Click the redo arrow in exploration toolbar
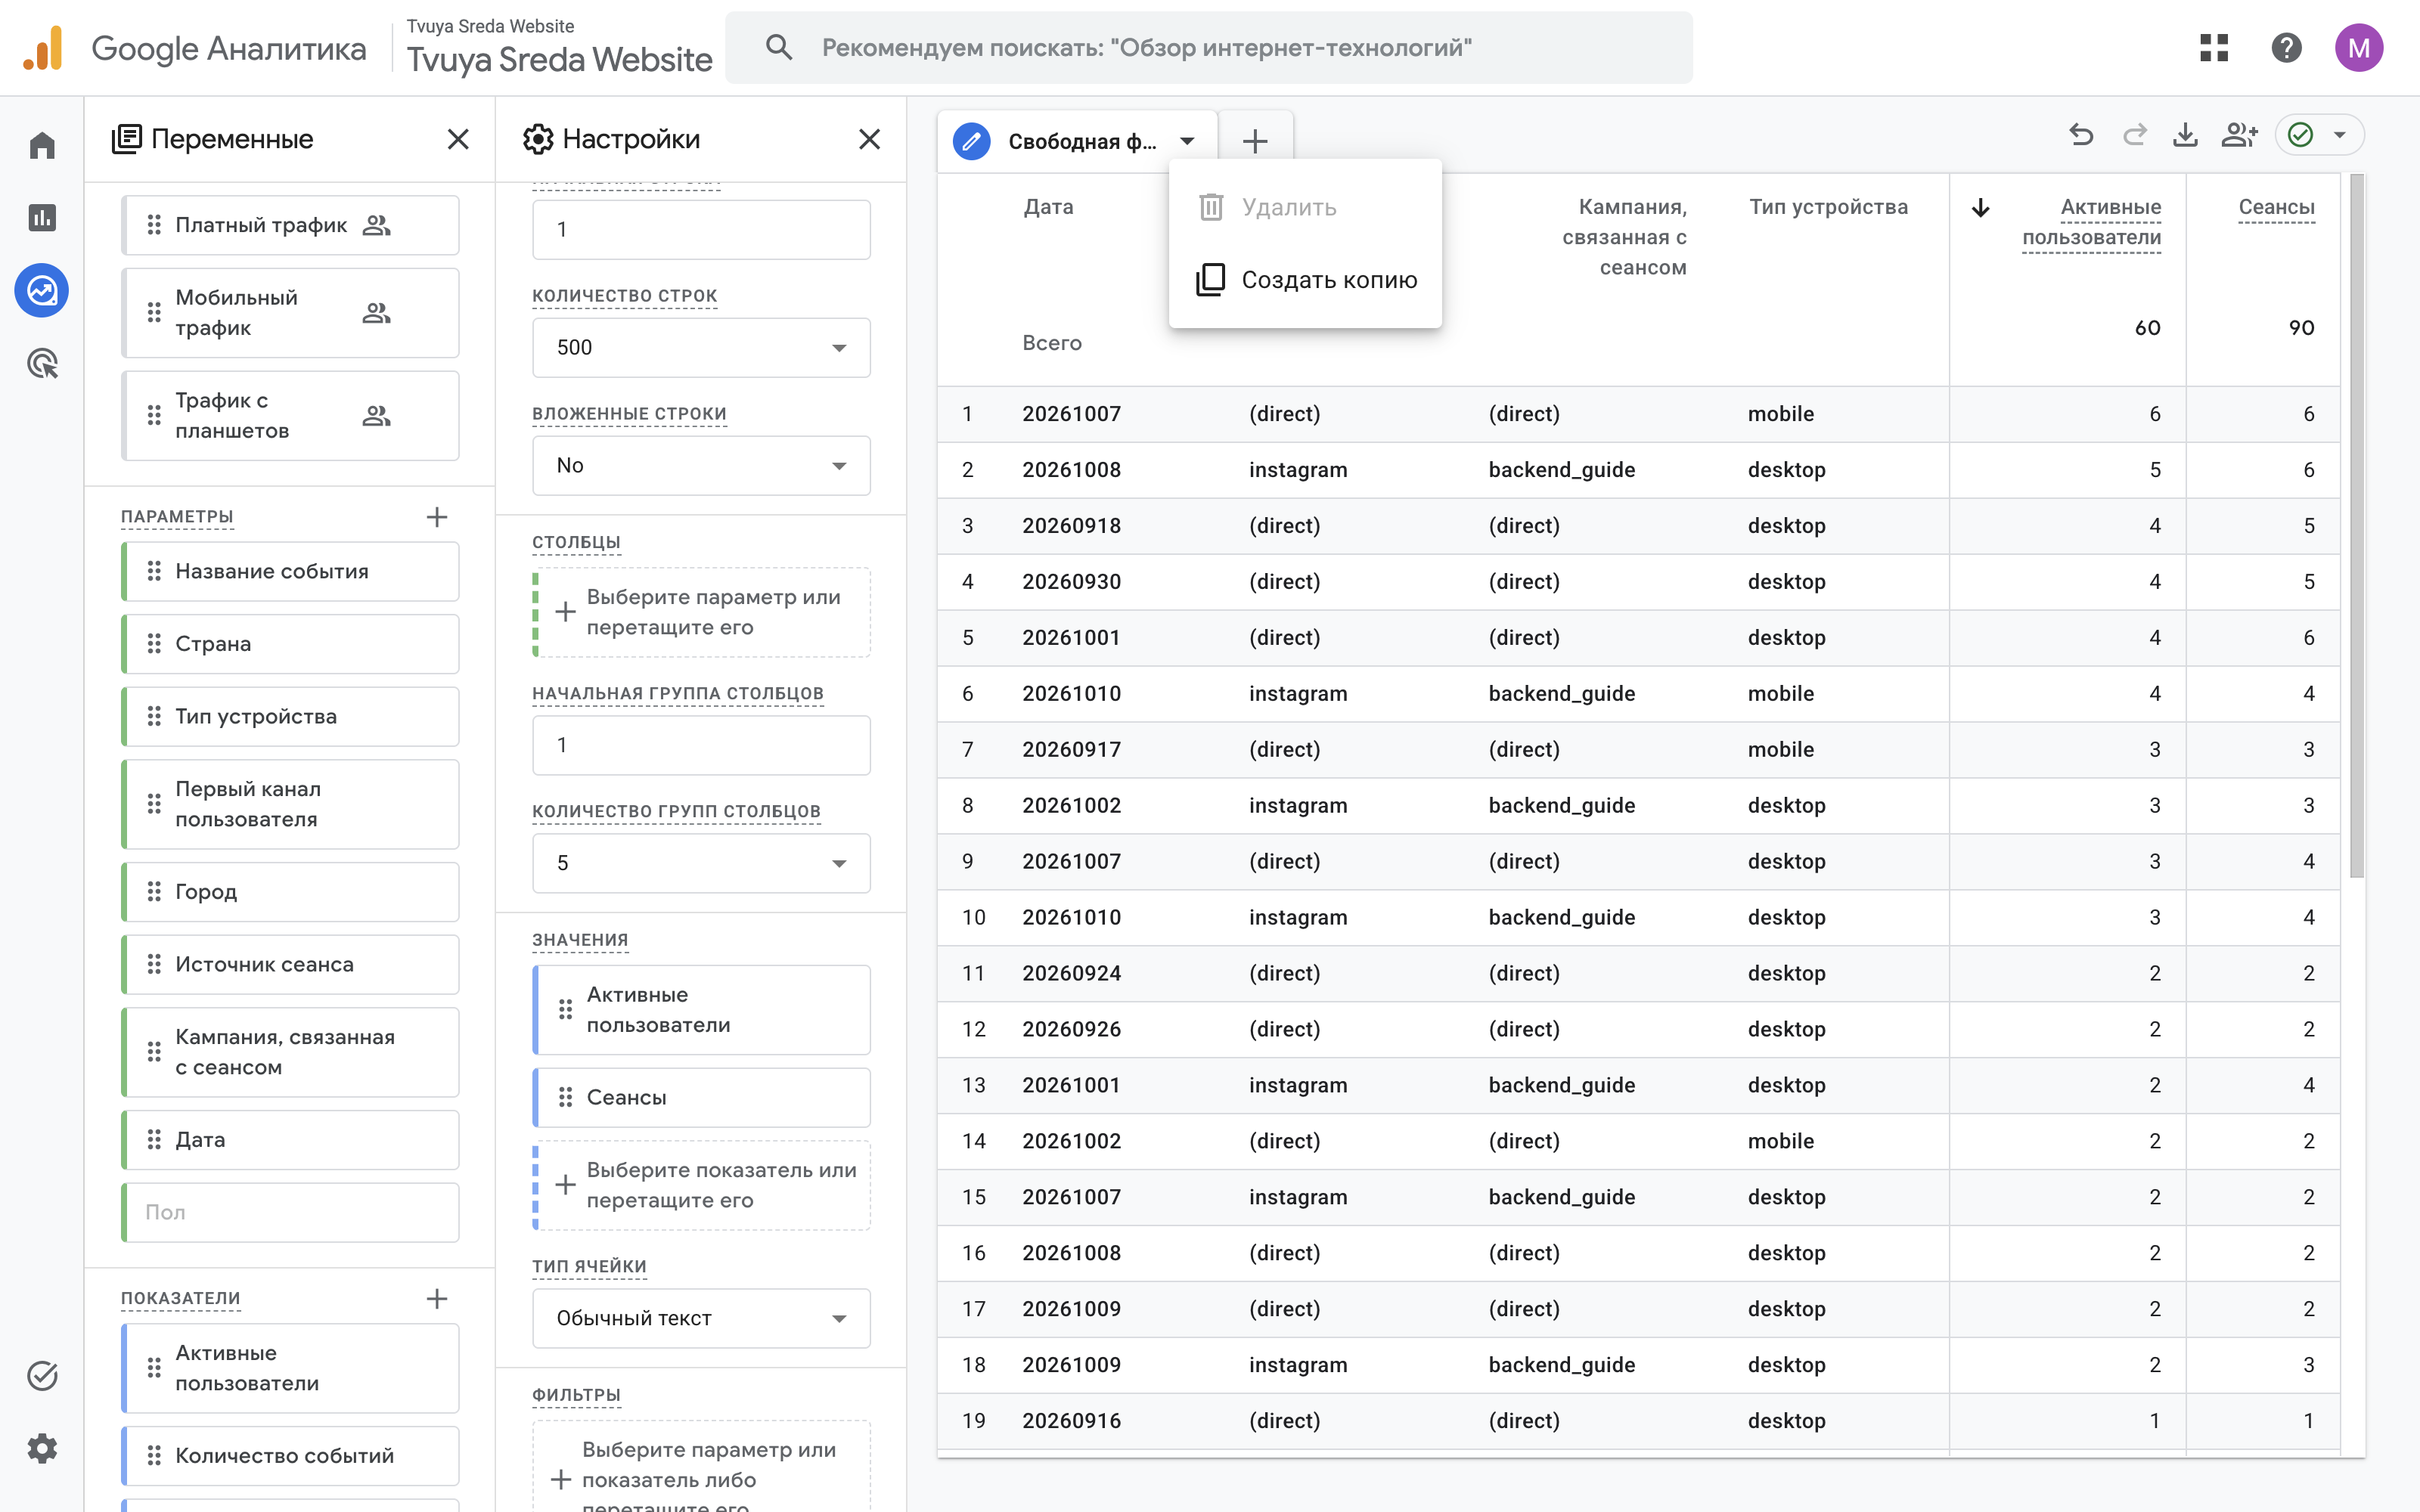The height and width of the screenshot is (1512, 2420). click(x=2134, y=135)
